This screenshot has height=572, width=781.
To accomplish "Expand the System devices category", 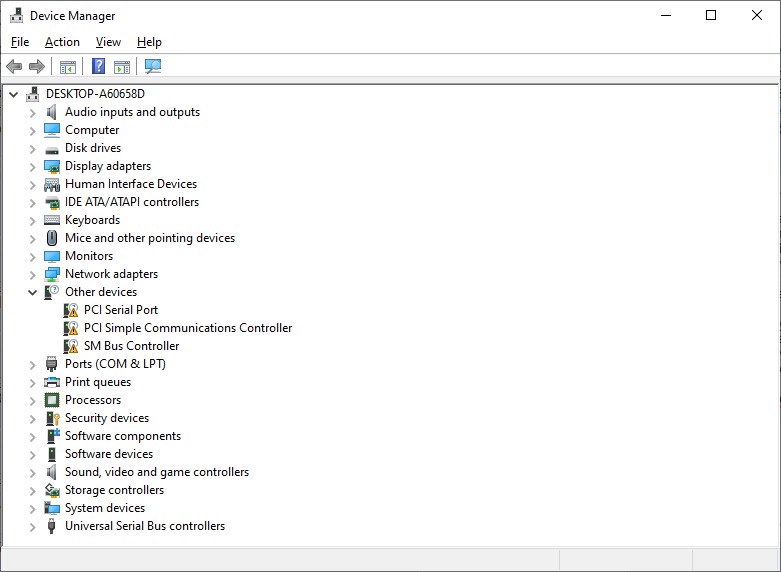I will [33, 509].
